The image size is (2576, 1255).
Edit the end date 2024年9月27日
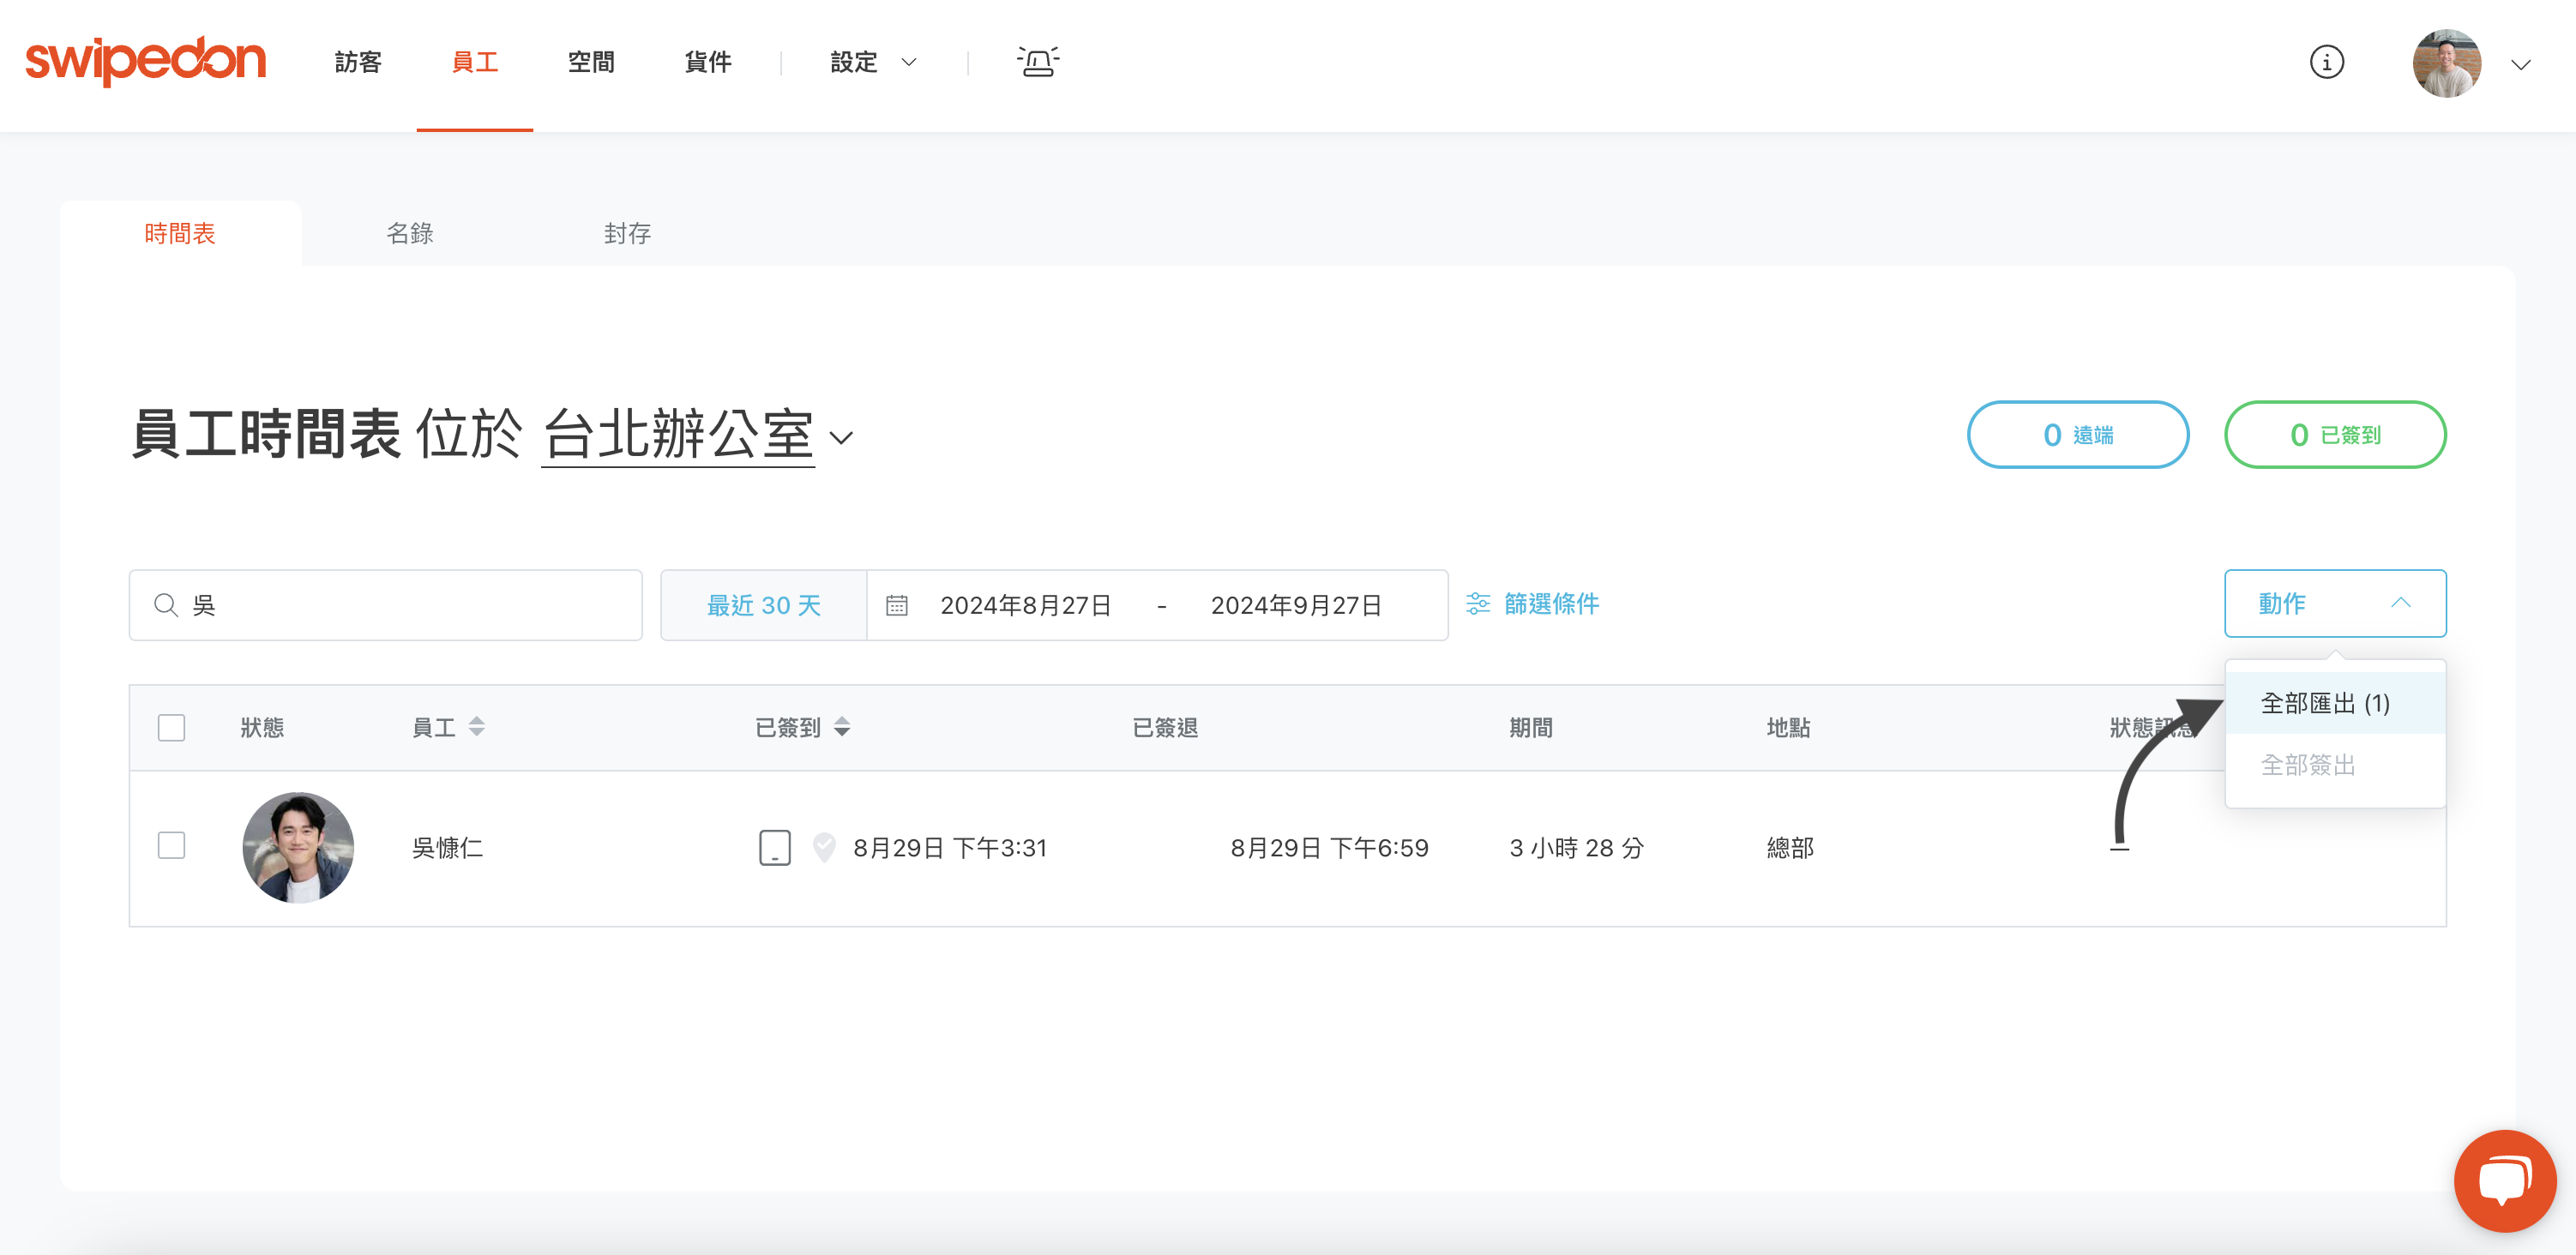point(1296,605)
